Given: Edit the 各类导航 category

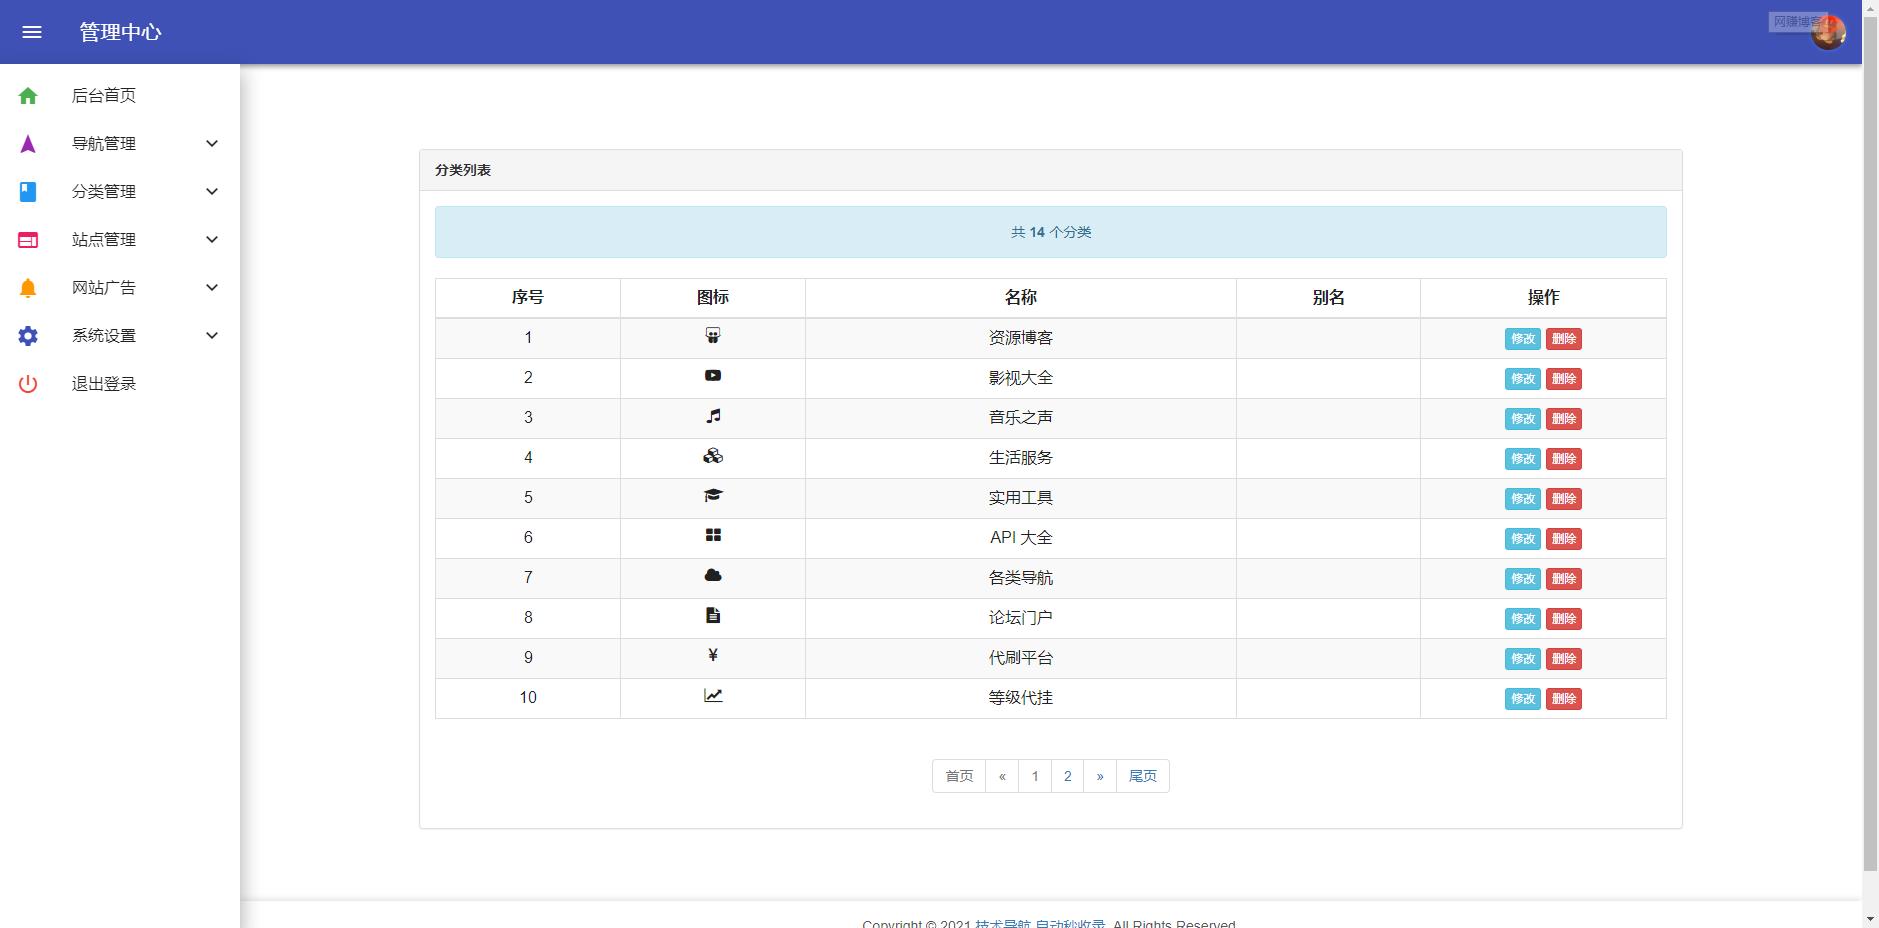Looking at the screenshot, I should point(1523,579).
